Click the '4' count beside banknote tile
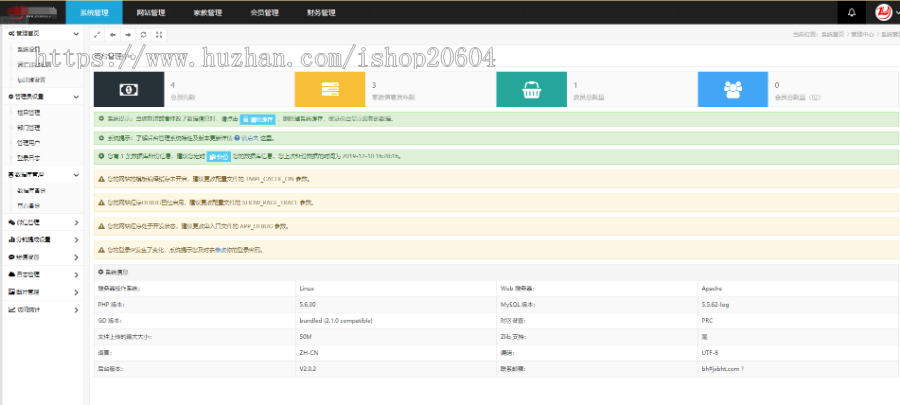The image size is (900, 405). tap(173, 85)
